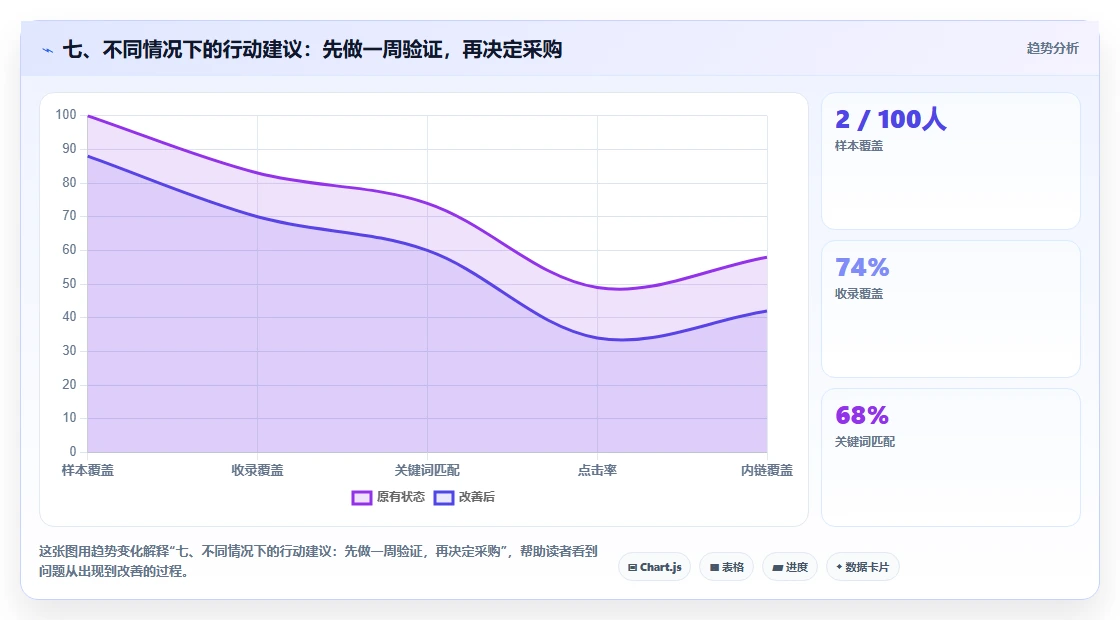The image size is (1120, 620).
Task: Click the chart description paragraph text
Action: (x=318, y=561)
